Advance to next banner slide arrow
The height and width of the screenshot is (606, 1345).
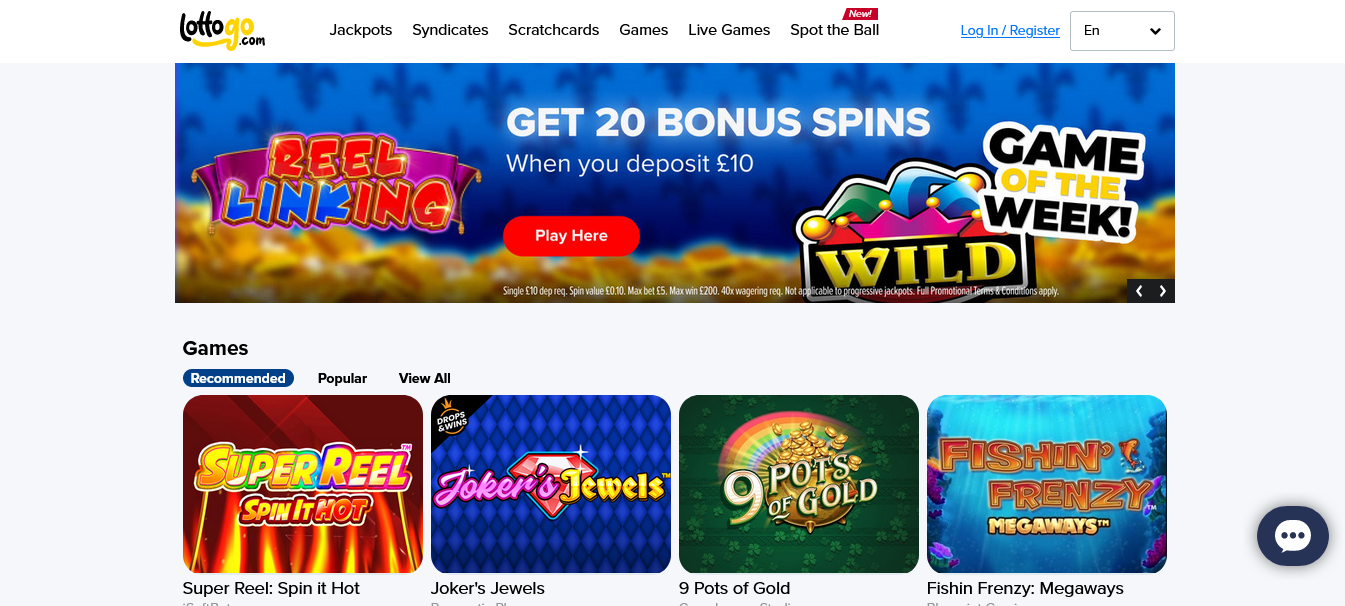pyautogui.click(x=1163, y=291)
